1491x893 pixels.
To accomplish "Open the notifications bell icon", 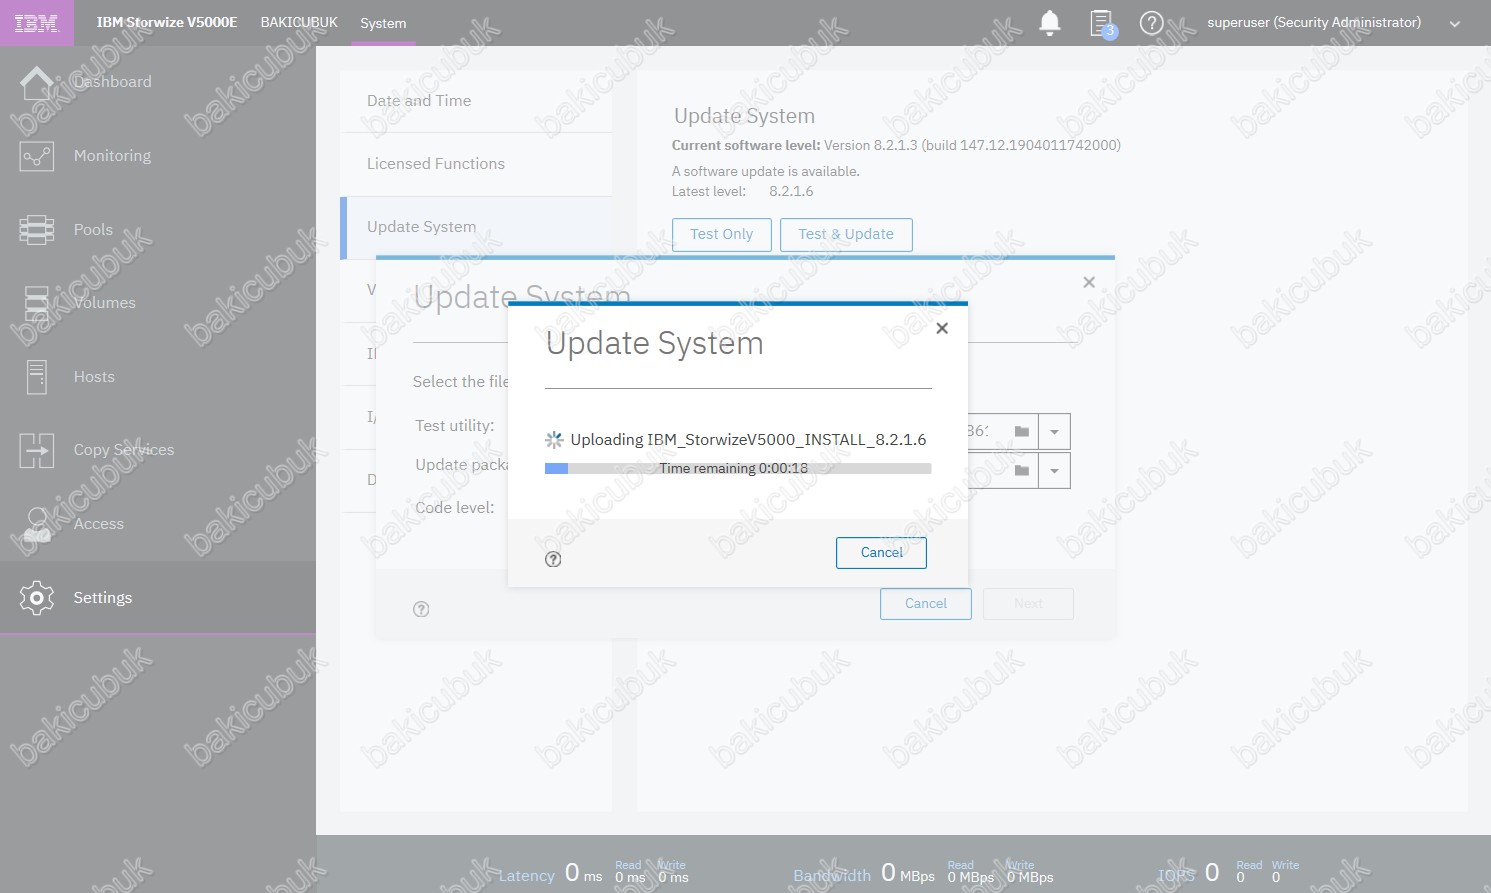I will [x=1050, y=23].
